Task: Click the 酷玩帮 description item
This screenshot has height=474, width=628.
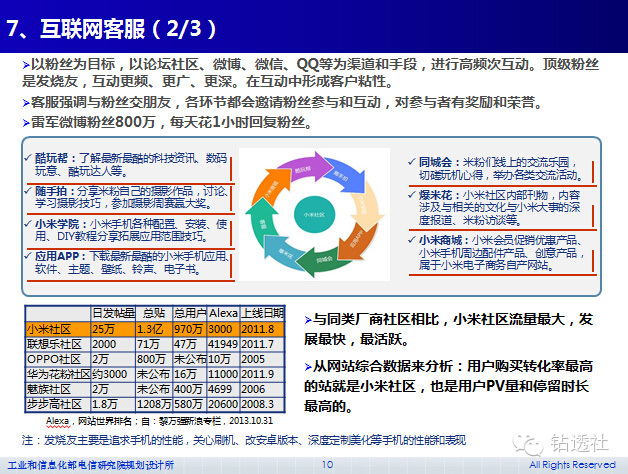Action: (129, 164)
